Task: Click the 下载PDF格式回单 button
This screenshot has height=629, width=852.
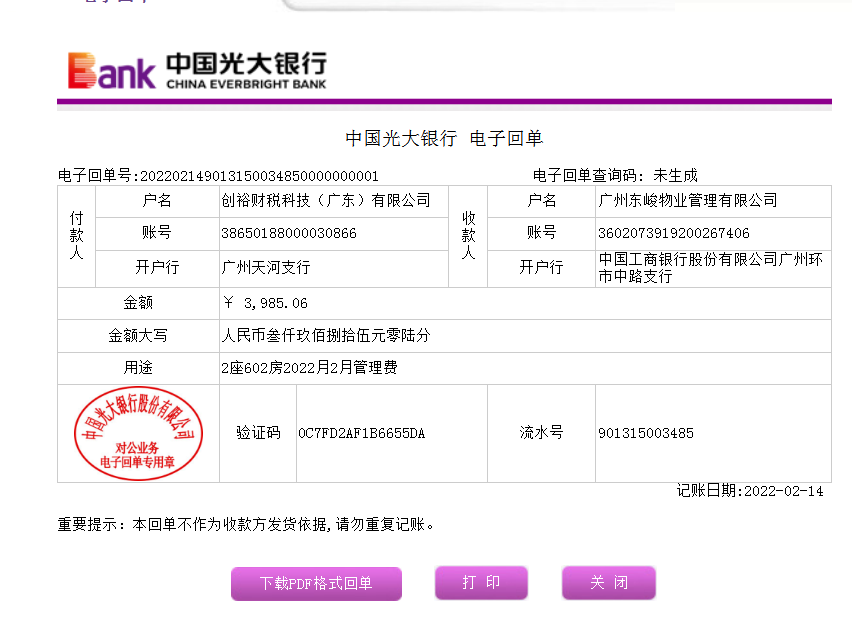Action: point(316,584)
